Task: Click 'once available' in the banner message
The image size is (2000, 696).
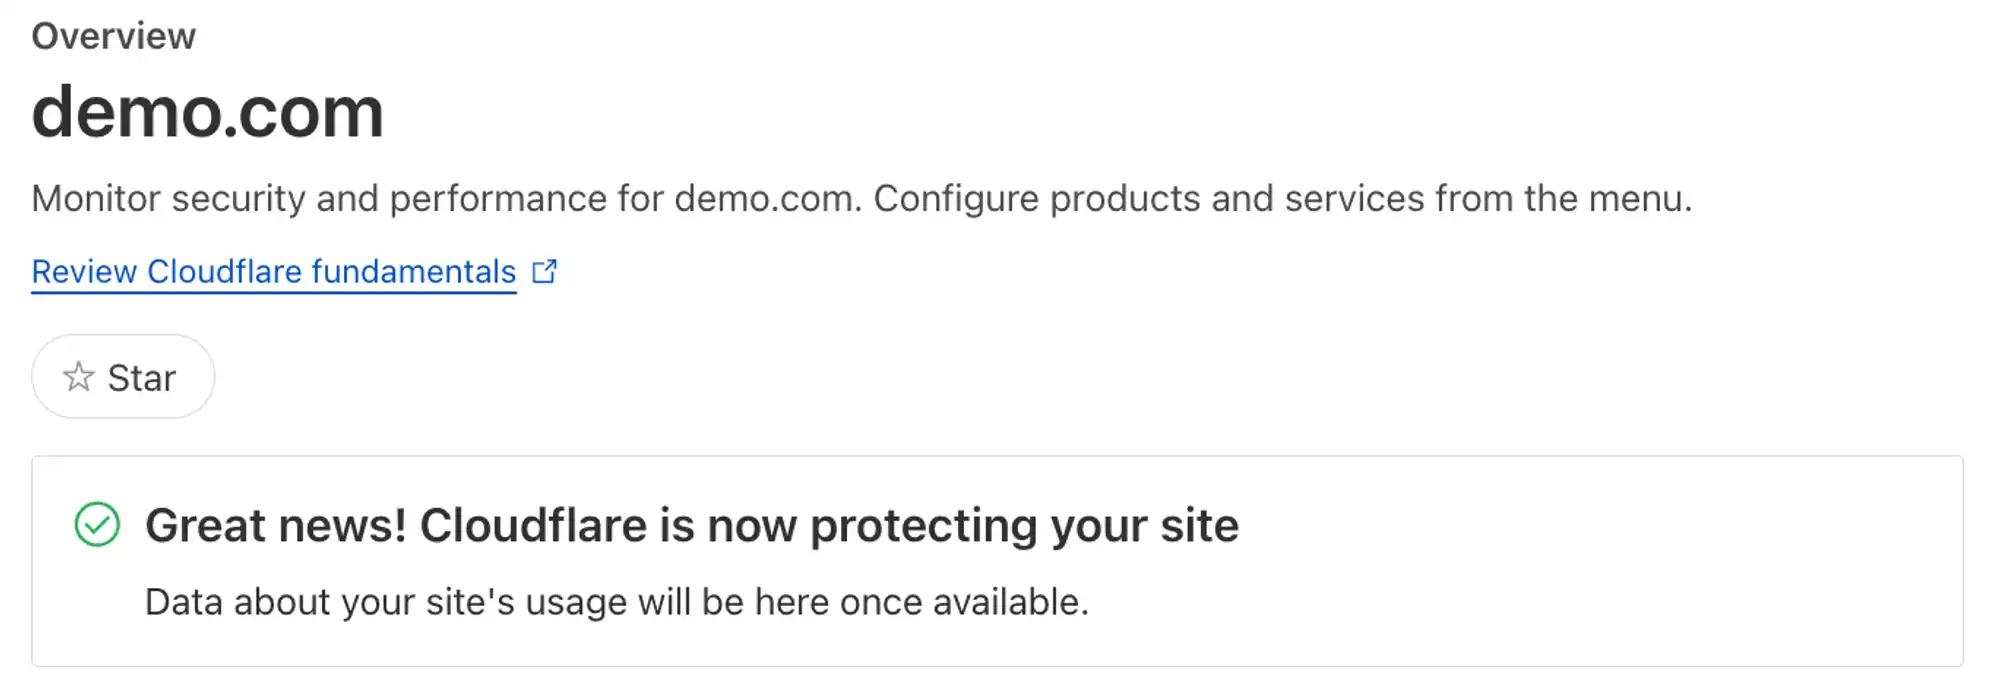Action: 963,602
